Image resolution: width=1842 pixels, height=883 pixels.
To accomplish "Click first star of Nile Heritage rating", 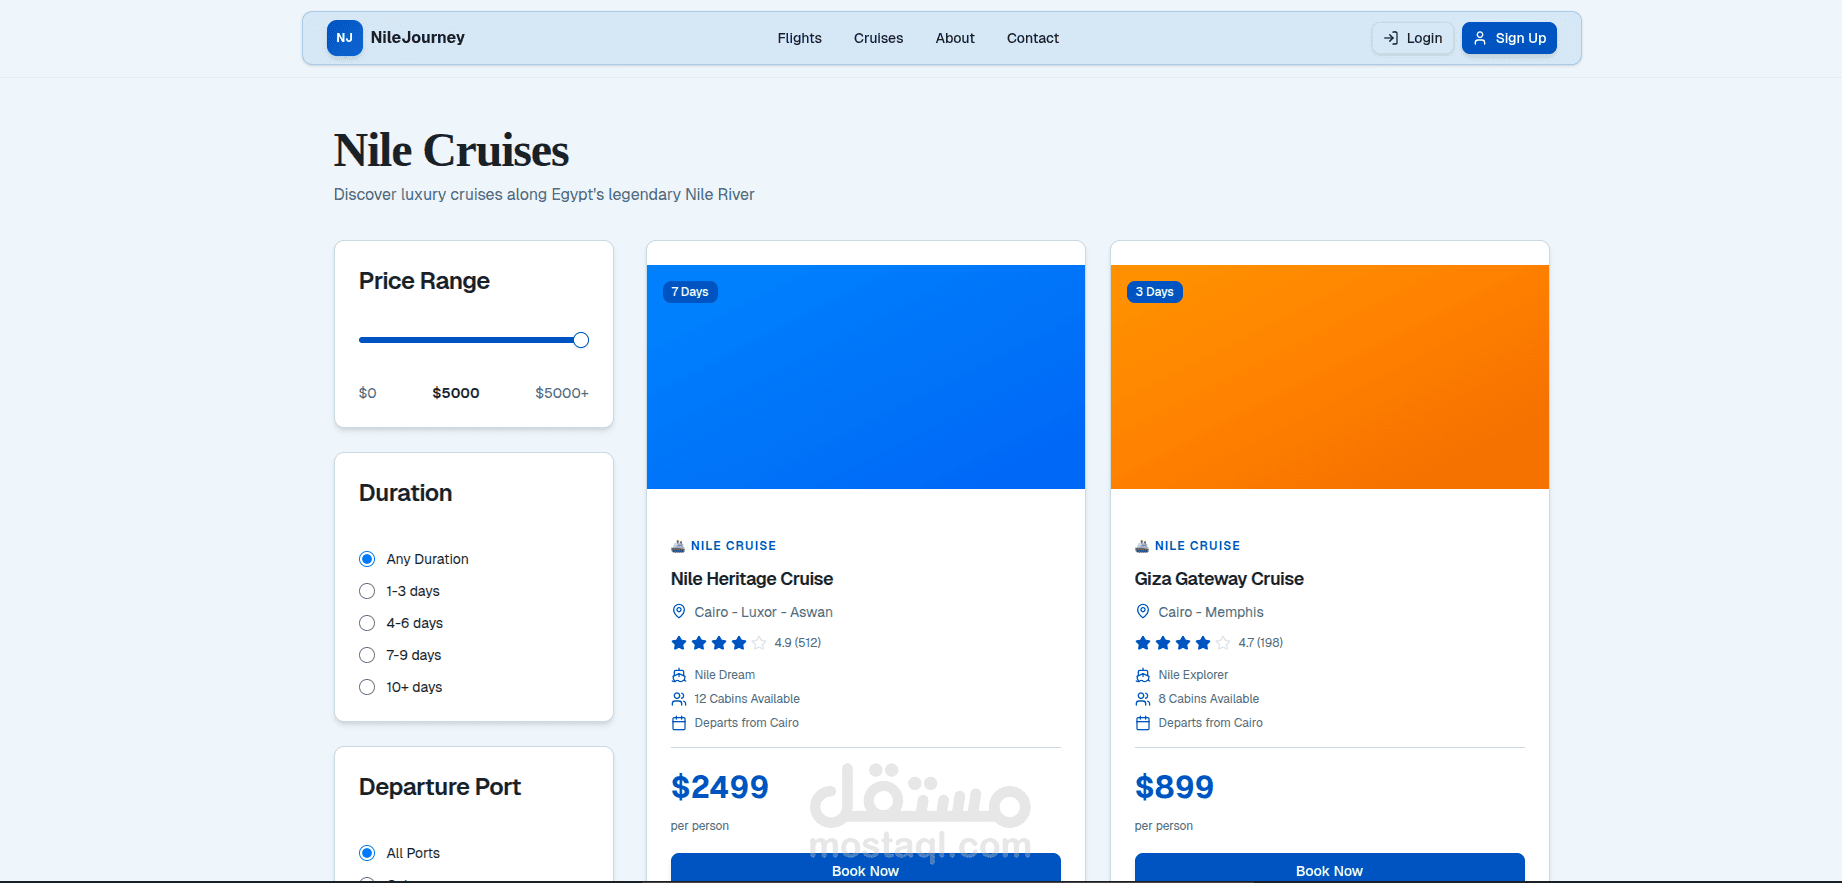I will [x=679, y=643].
